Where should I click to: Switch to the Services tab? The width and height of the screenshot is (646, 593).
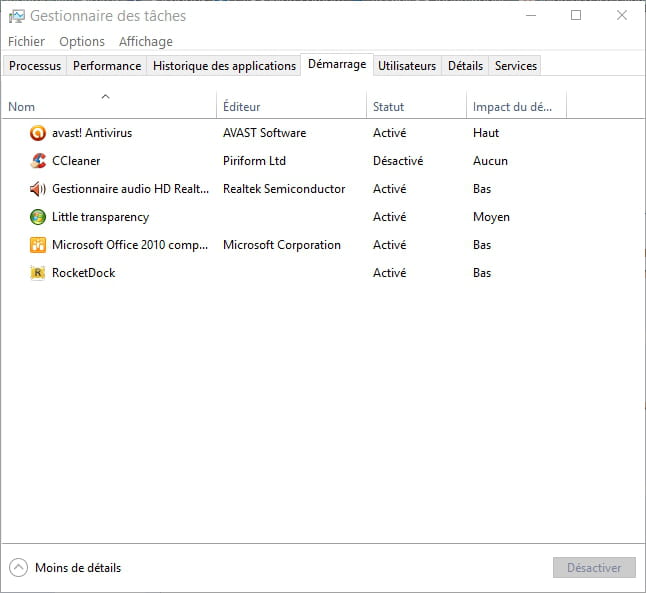516,66
